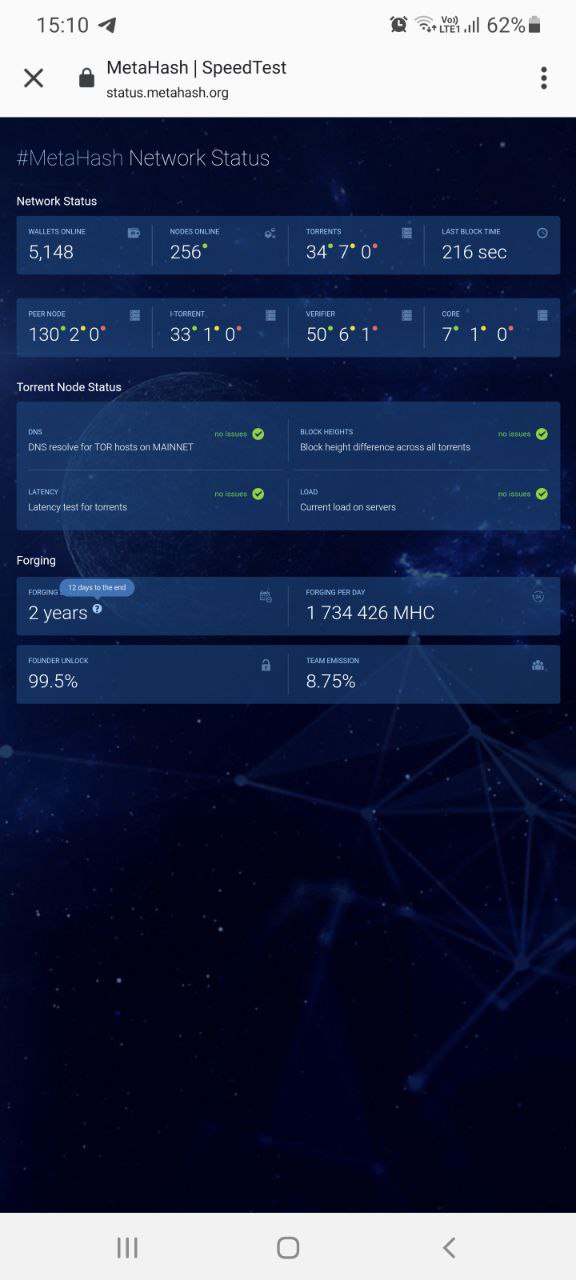The height and width of the screenshot is (1280, 576).
Task: Tap the alarm icon in status bar
Action: click(x=399, y=25)
